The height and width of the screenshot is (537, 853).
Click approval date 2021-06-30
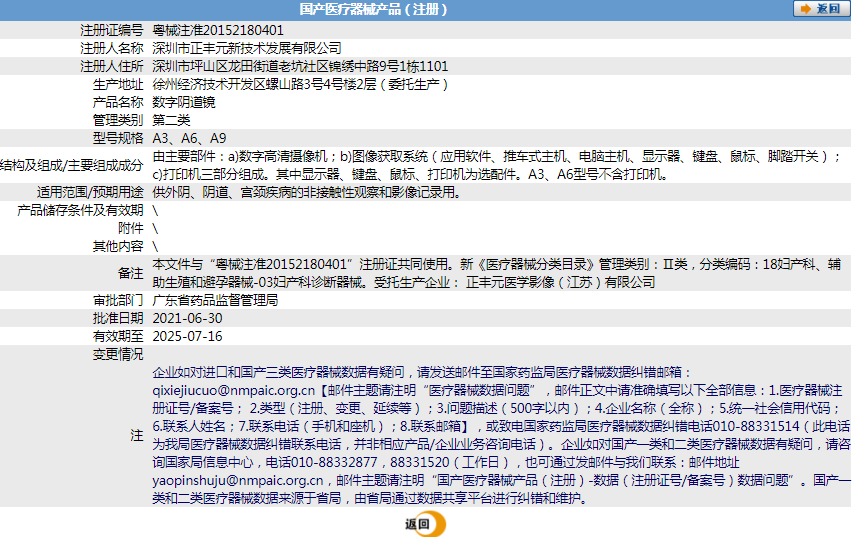tap(188, 318)
